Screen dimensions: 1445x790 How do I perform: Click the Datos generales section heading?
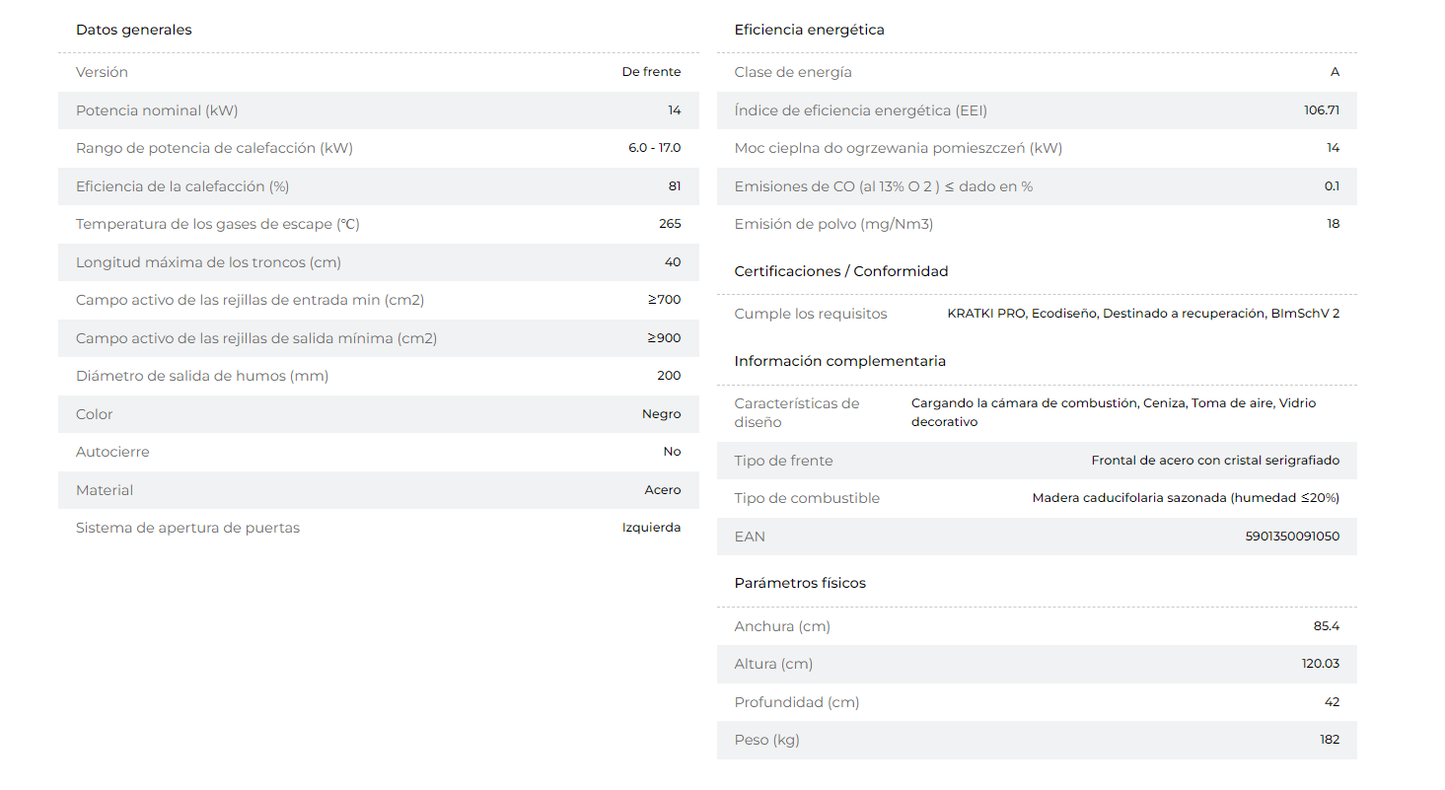(x=134, y=30)
